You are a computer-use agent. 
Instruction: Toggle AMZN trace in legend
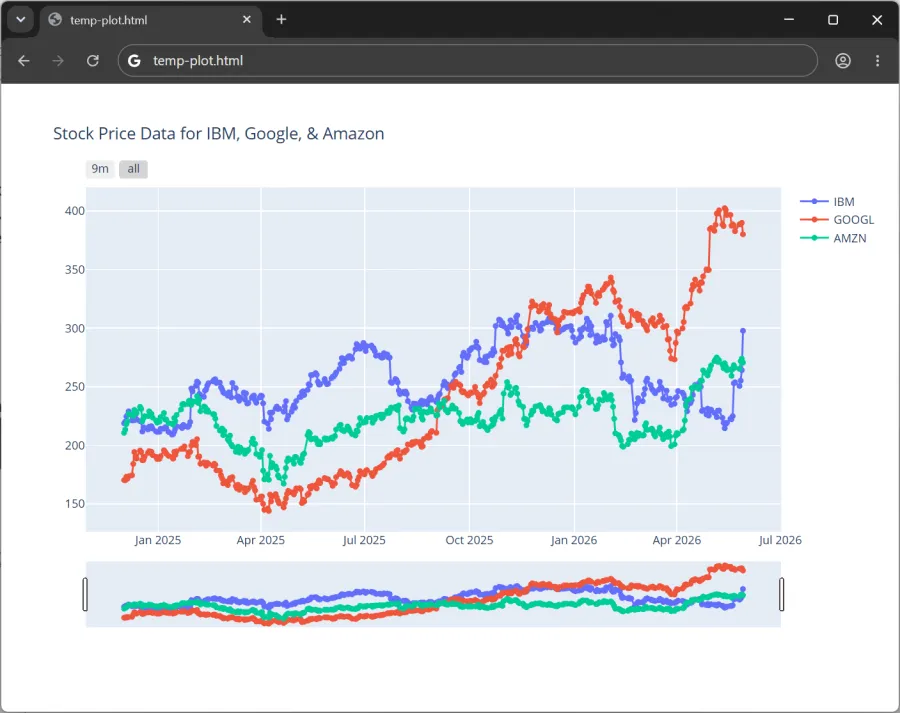click(833, 238)
